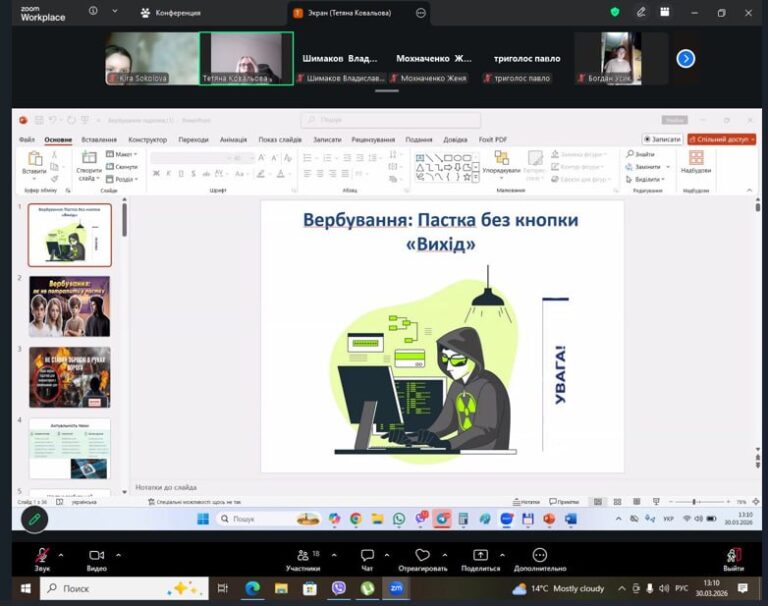768x606 pixels.
Task: Click the Выйти leave meeting button
Action: coord(733,556)
